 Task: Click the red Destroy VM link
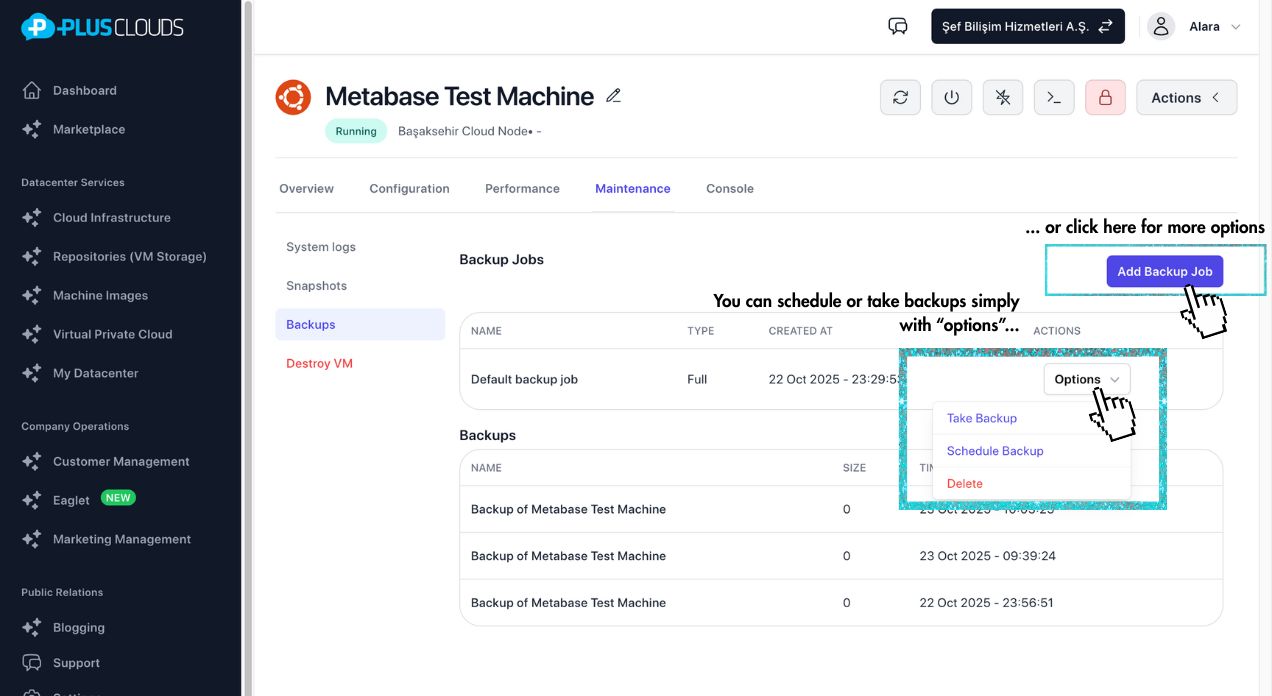[x=319, y=363]
